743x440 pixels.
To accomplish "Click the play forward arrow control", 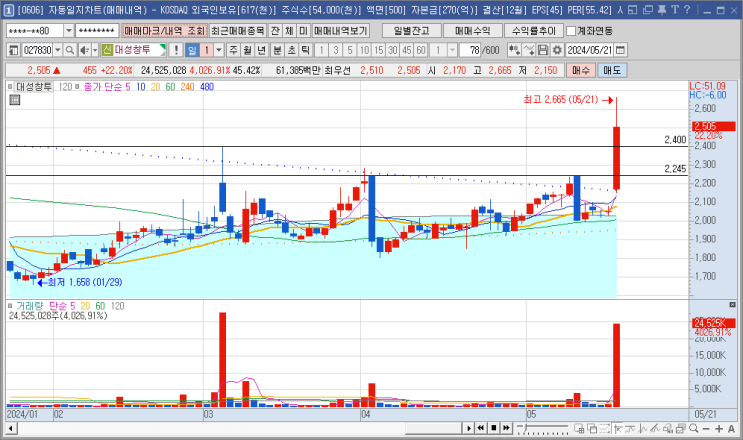I will coord(468,428).
